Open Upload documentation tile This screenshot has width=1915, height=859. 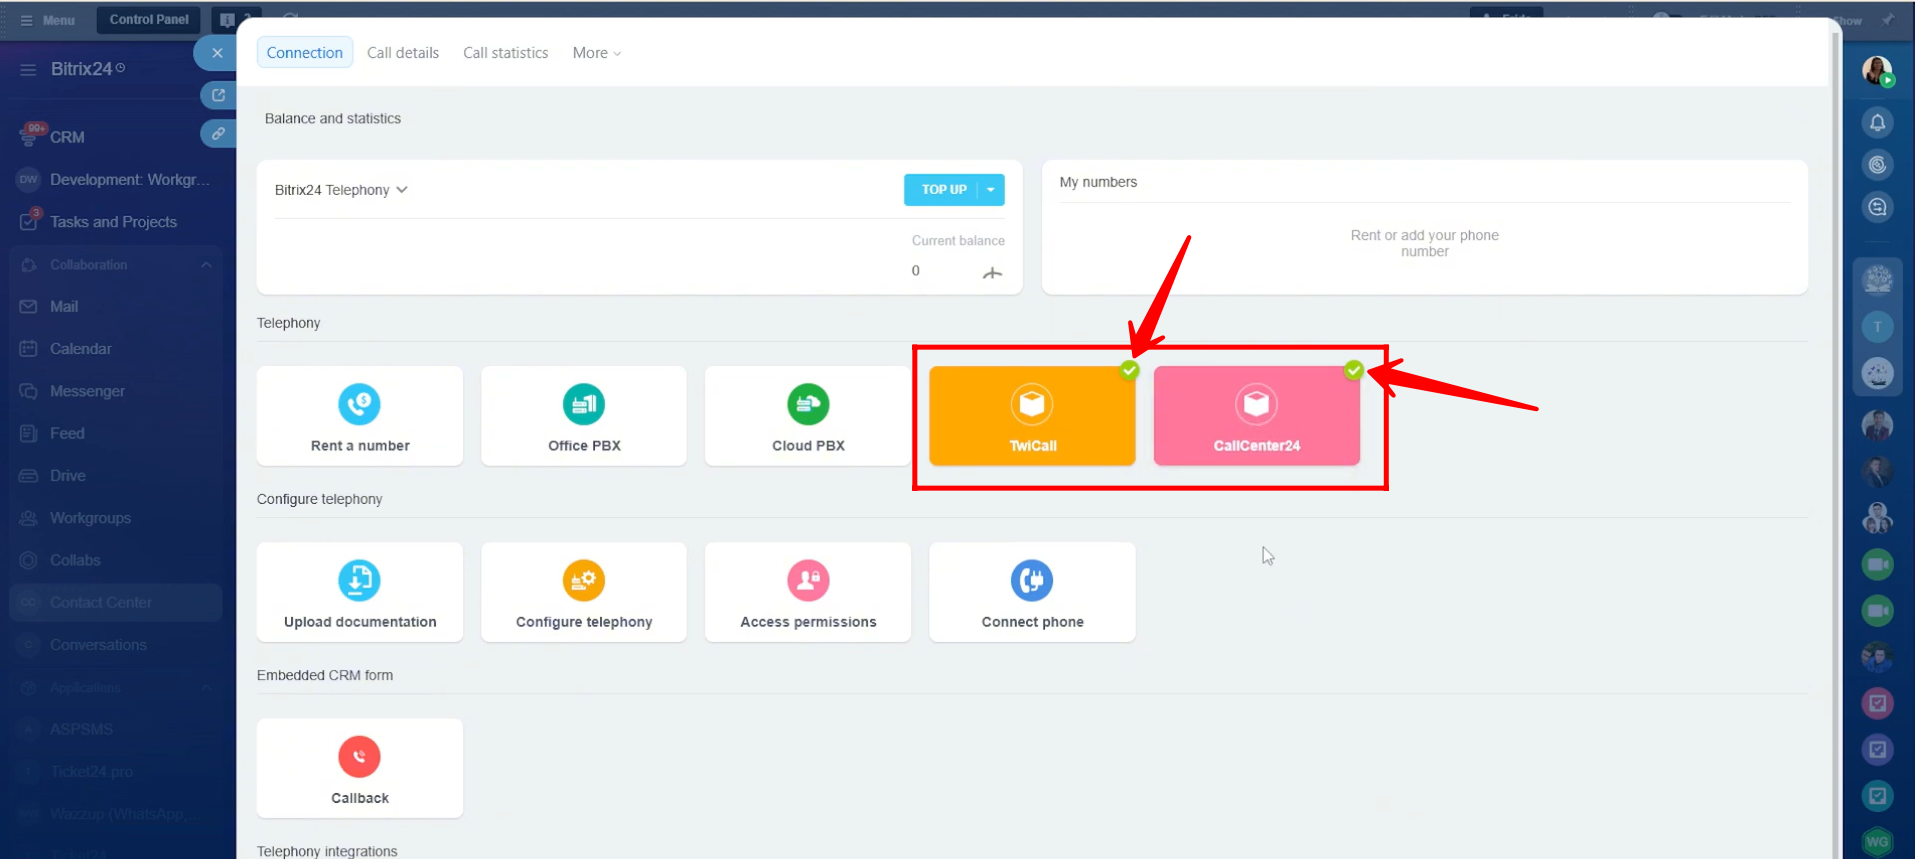pyautogui.click(x=359, y=592)
